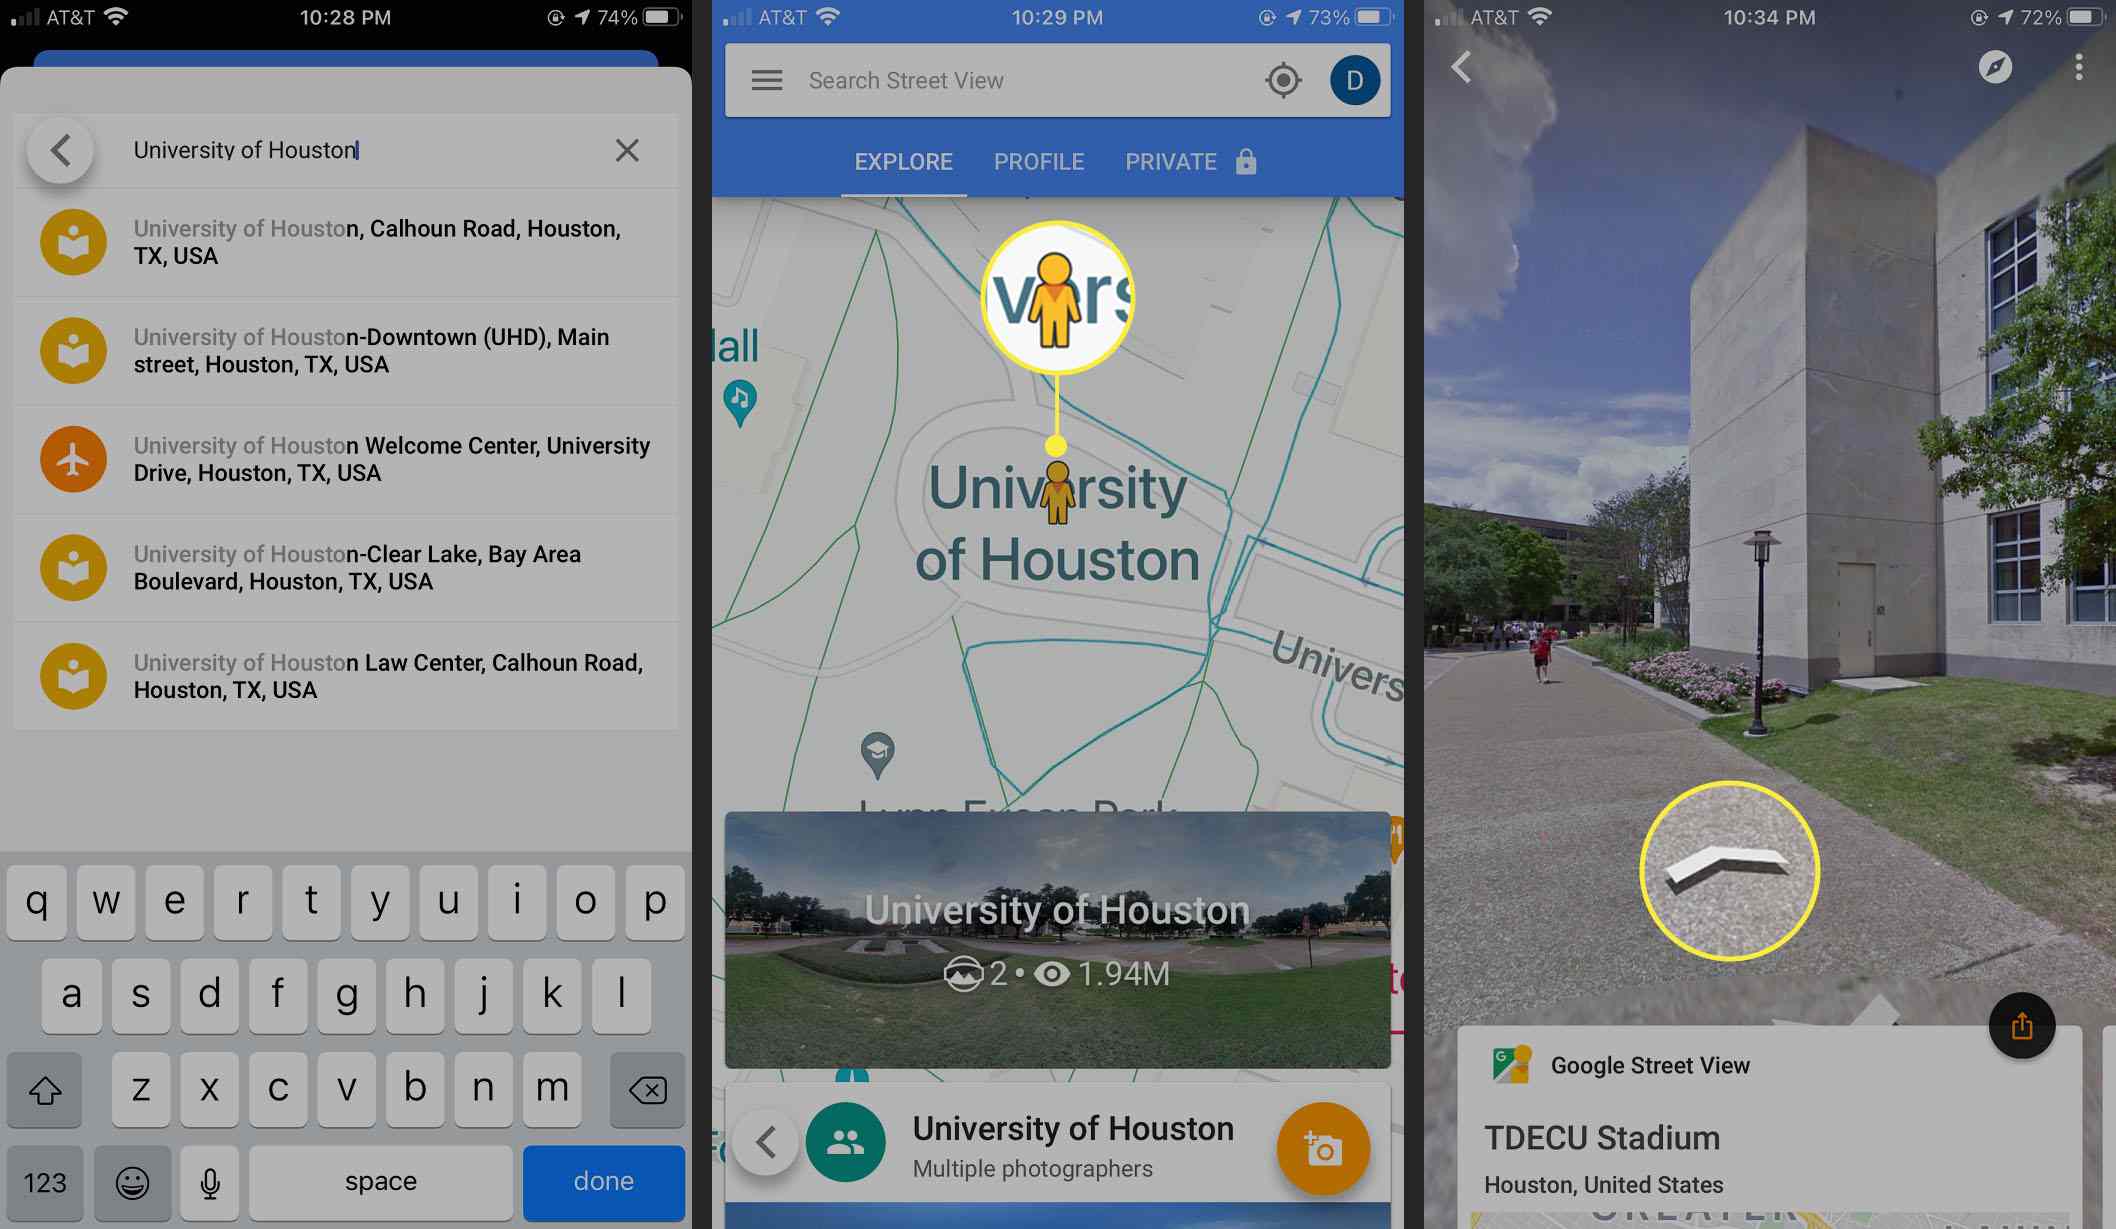This screenshot has width=2116, height=1229.
Task: Tap done on the keyboard
Action: pos(604,1179)
